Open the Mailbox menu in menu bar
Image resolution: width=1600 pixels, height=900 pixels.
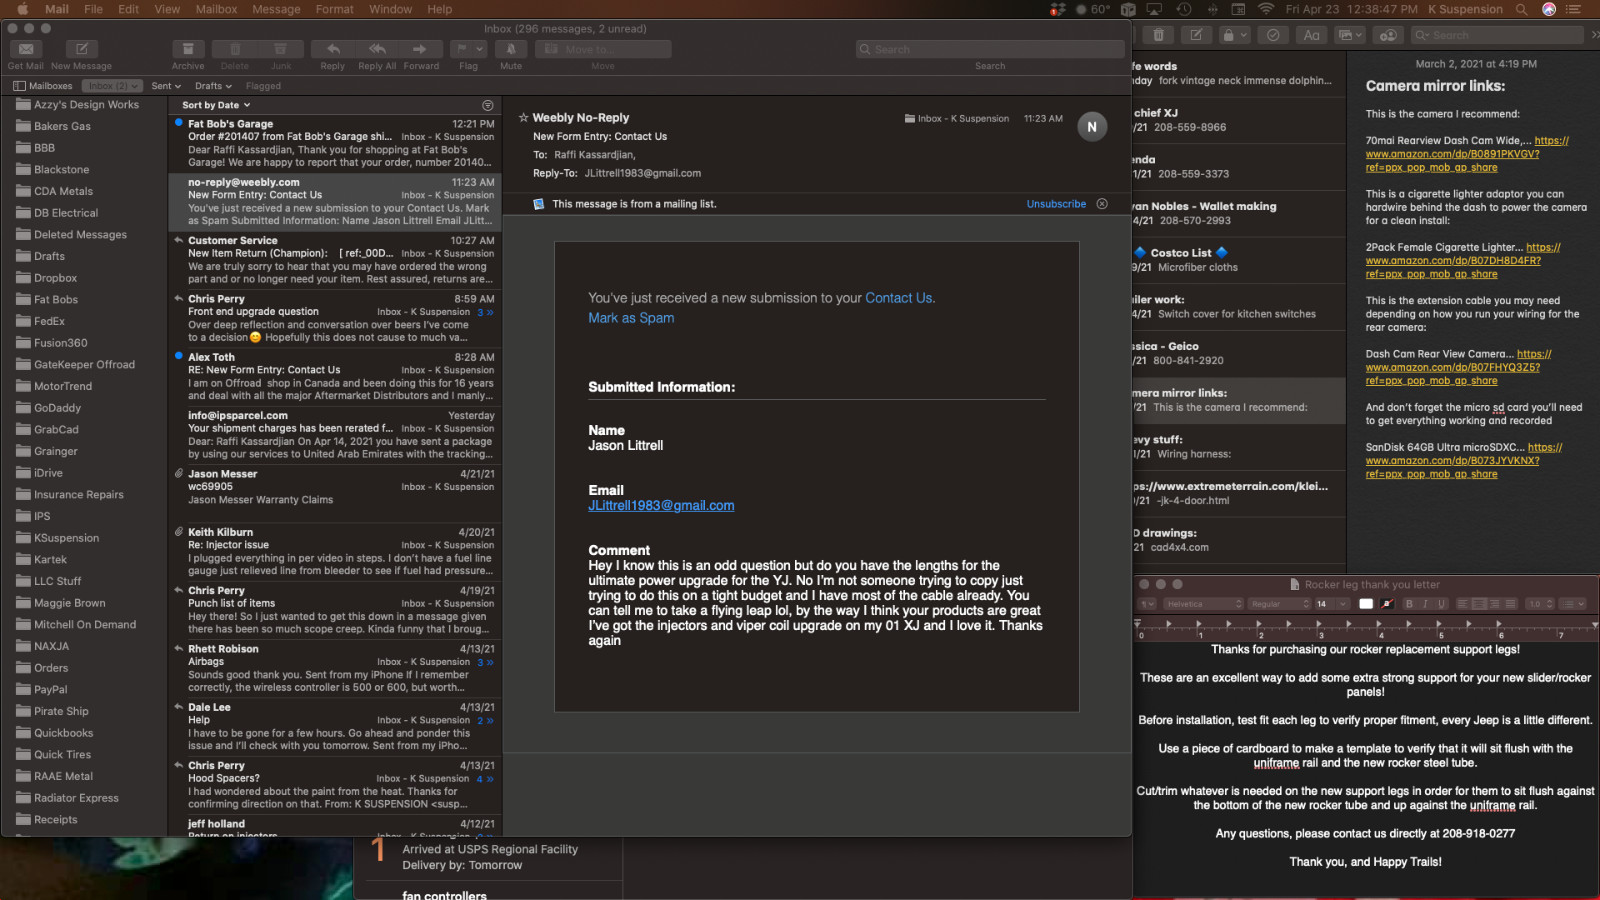tap(216, 9)
